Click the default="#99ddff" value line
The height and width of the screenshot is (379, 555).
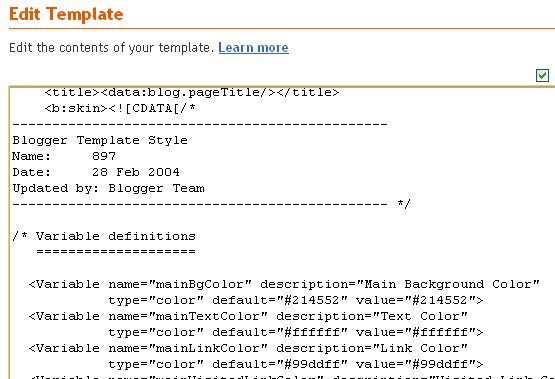tap(296, 364)
